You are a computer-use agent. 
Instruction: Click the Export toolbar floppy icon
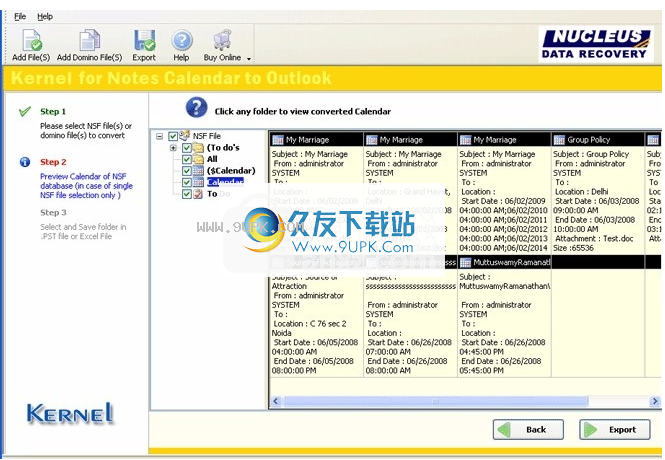click(x=144, y=40)
